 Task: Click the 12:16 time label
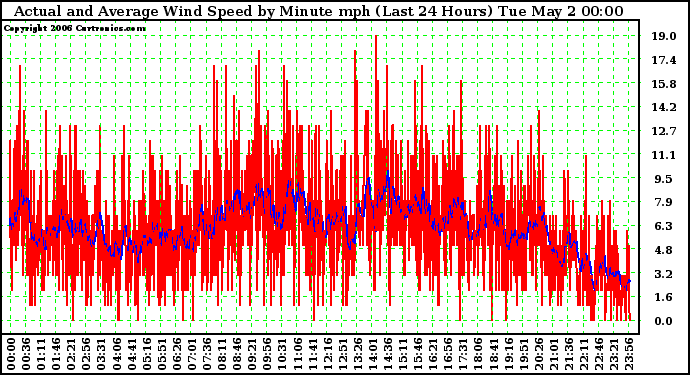327,354
